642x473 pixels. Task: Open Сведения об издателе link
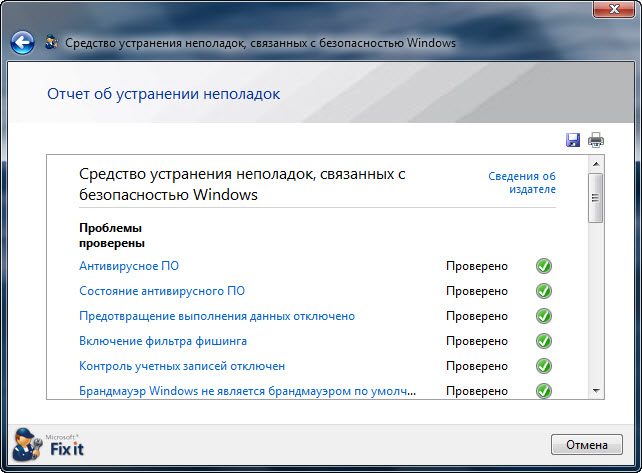[522, 183]
